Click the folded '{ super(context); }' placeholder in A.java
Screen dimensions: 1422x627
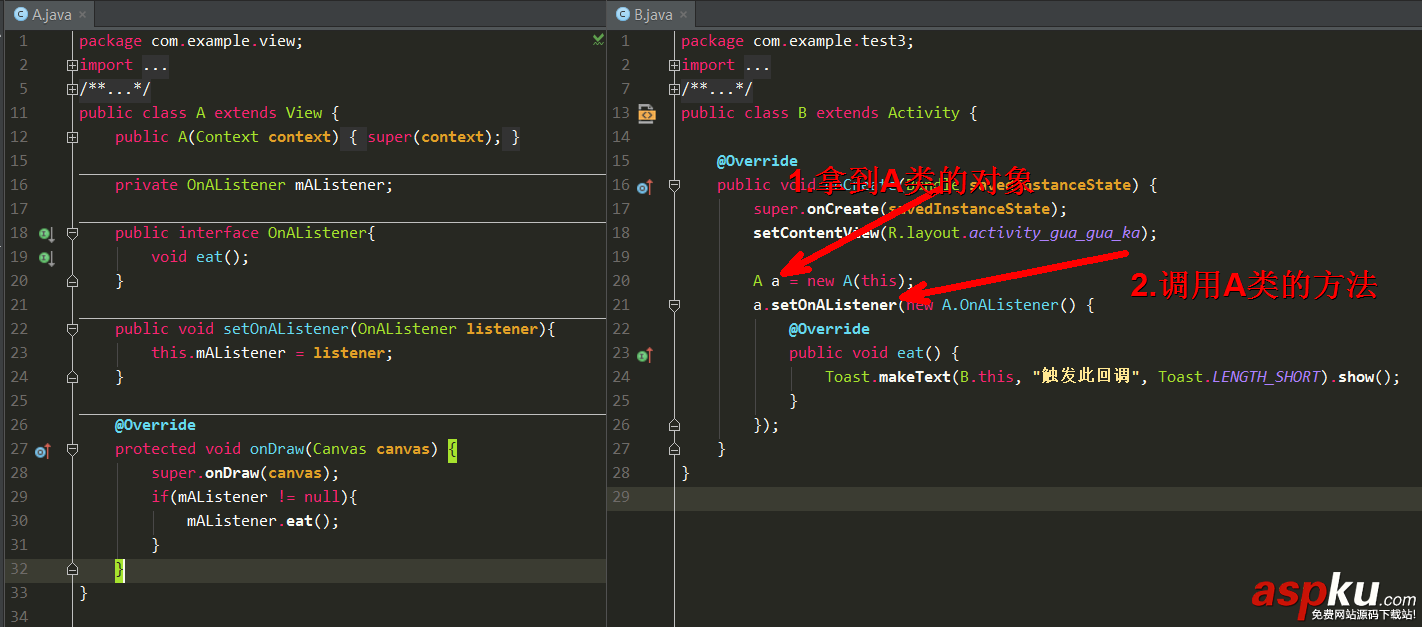click(431, 137)
